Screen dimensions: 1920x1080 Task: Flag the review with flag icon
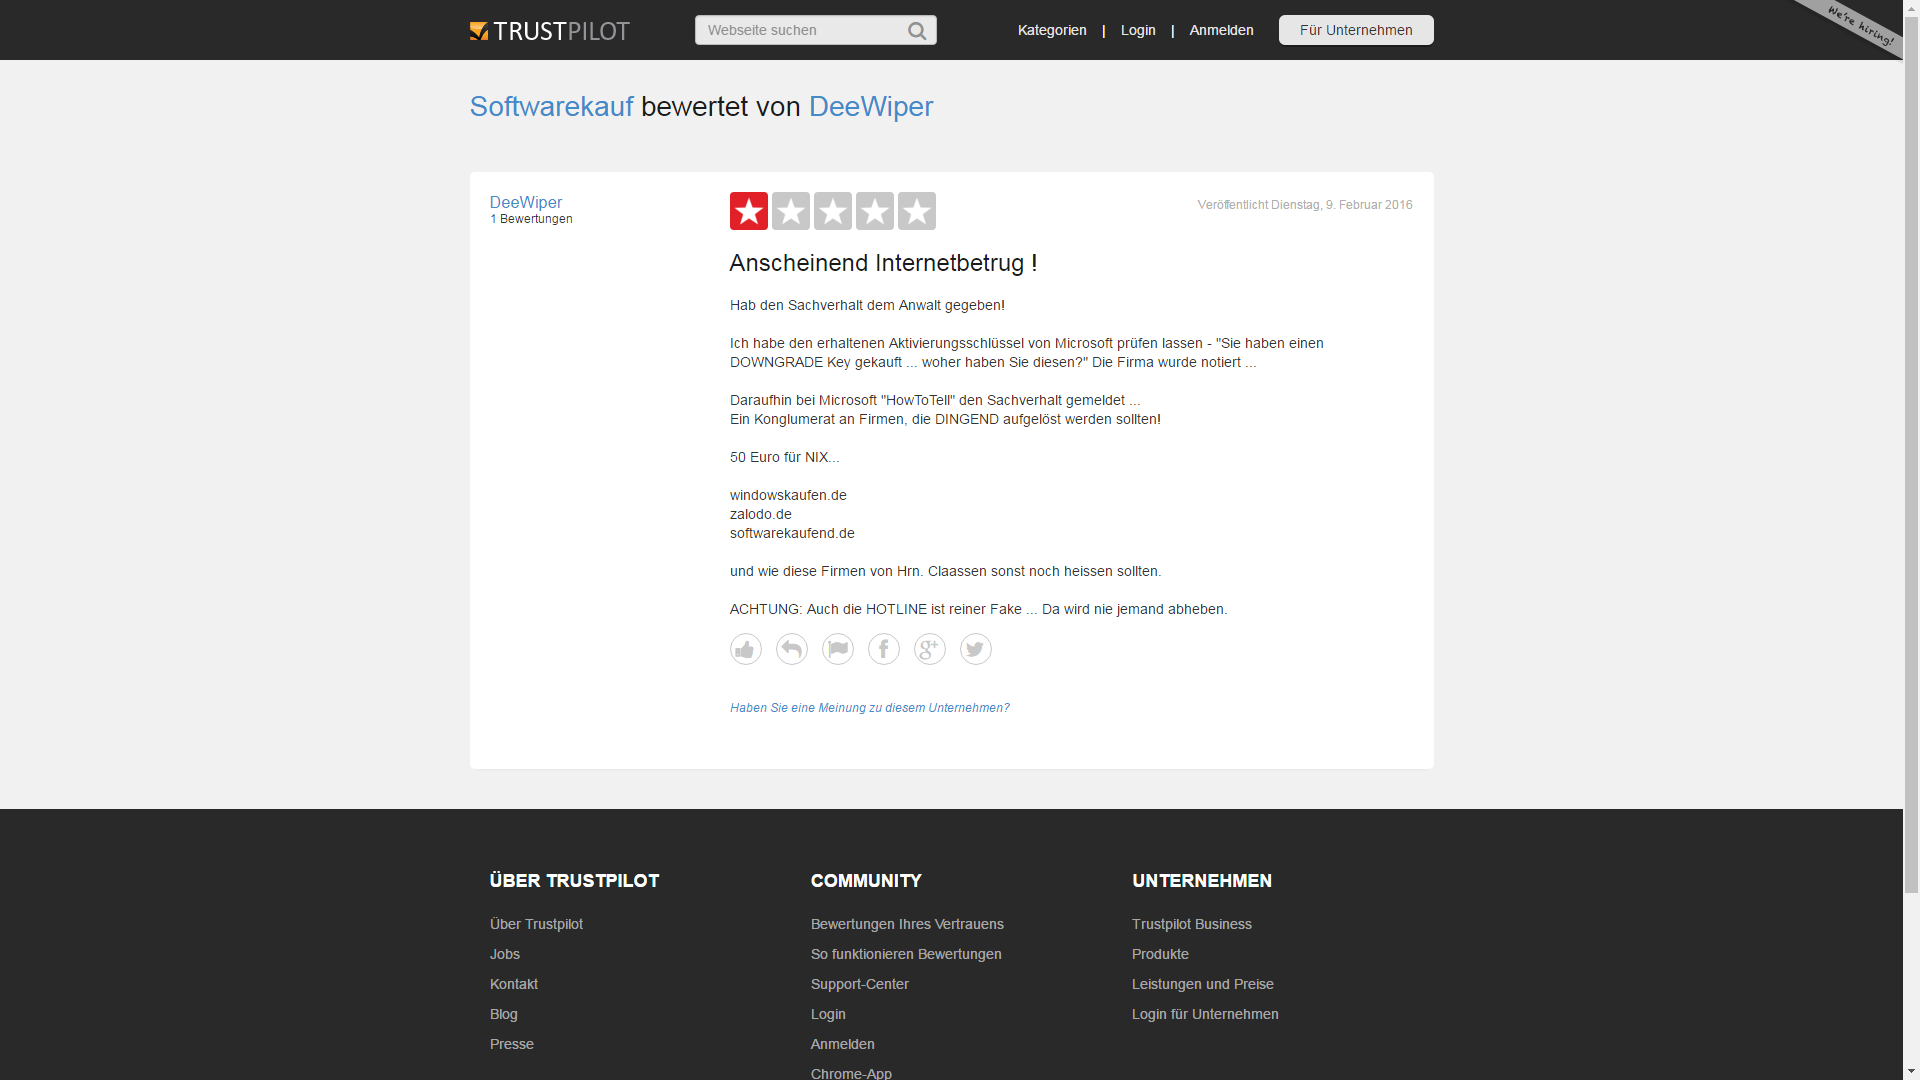click(x=838, y=649)
